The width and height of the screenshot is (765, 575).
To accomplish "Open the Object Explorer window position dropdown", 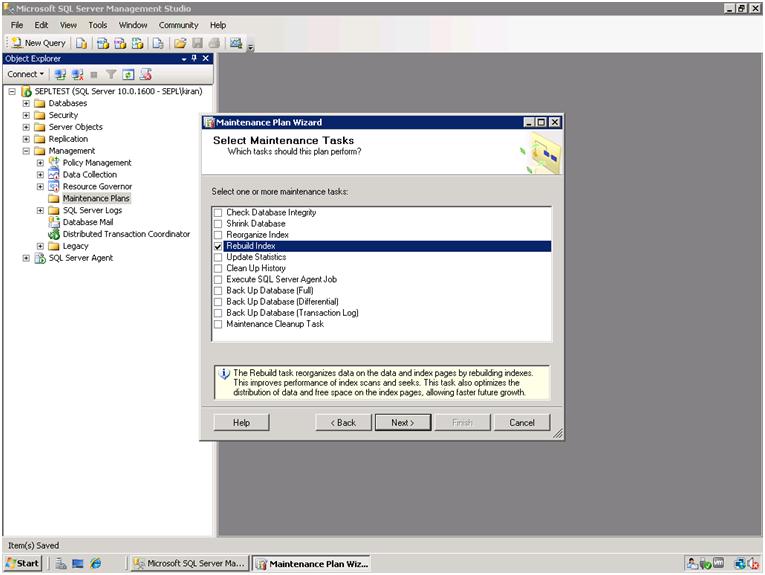I will pos(184,59).
